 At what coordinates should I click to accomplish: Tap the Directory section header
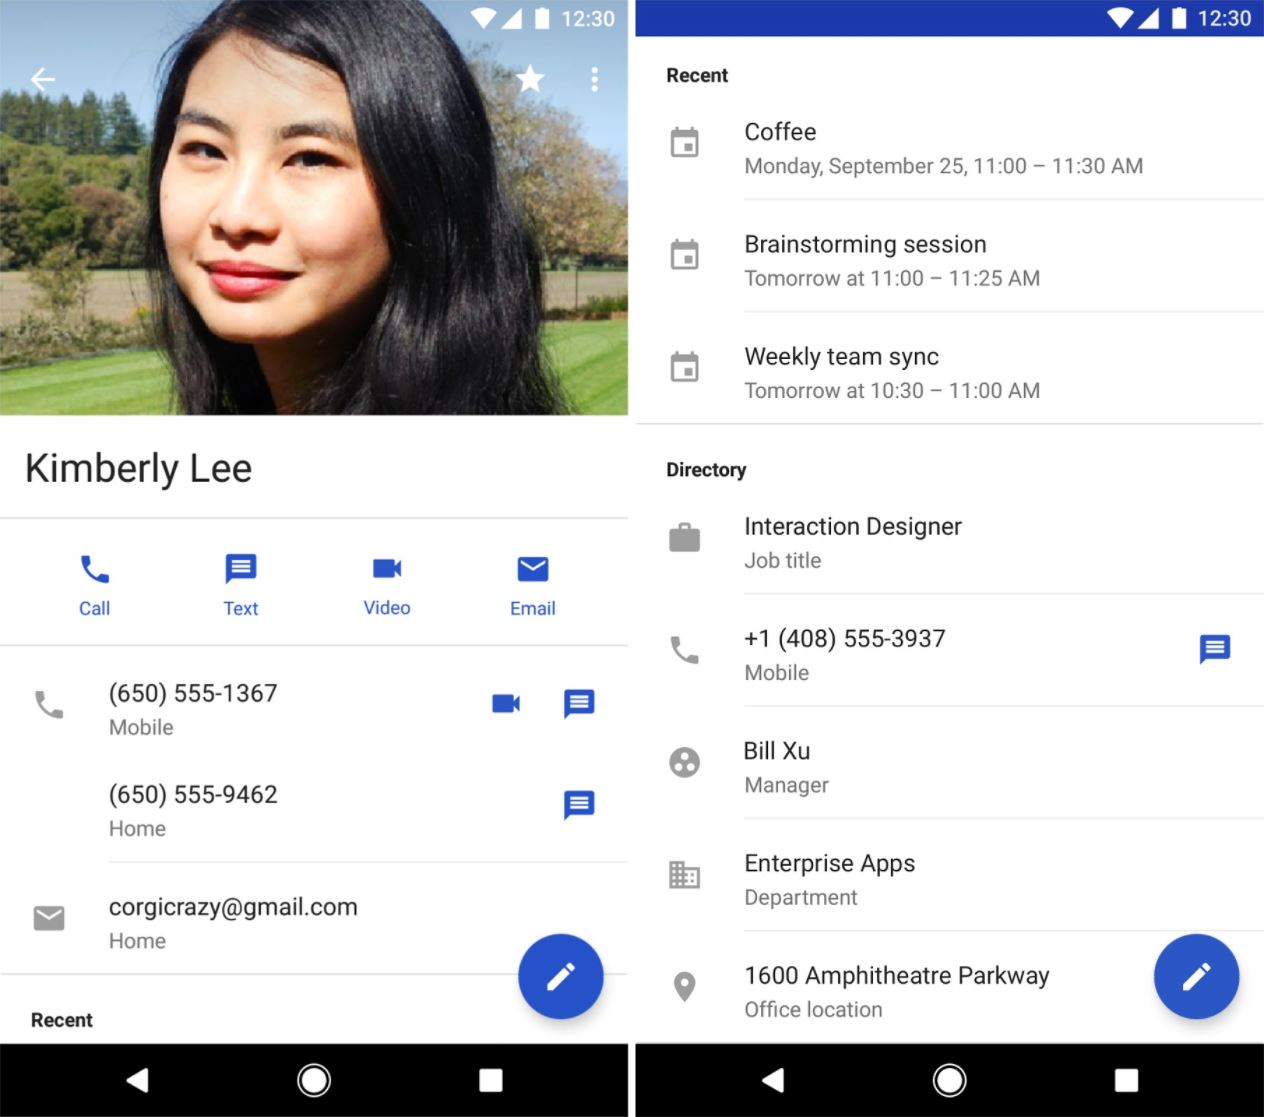(706, 470)
